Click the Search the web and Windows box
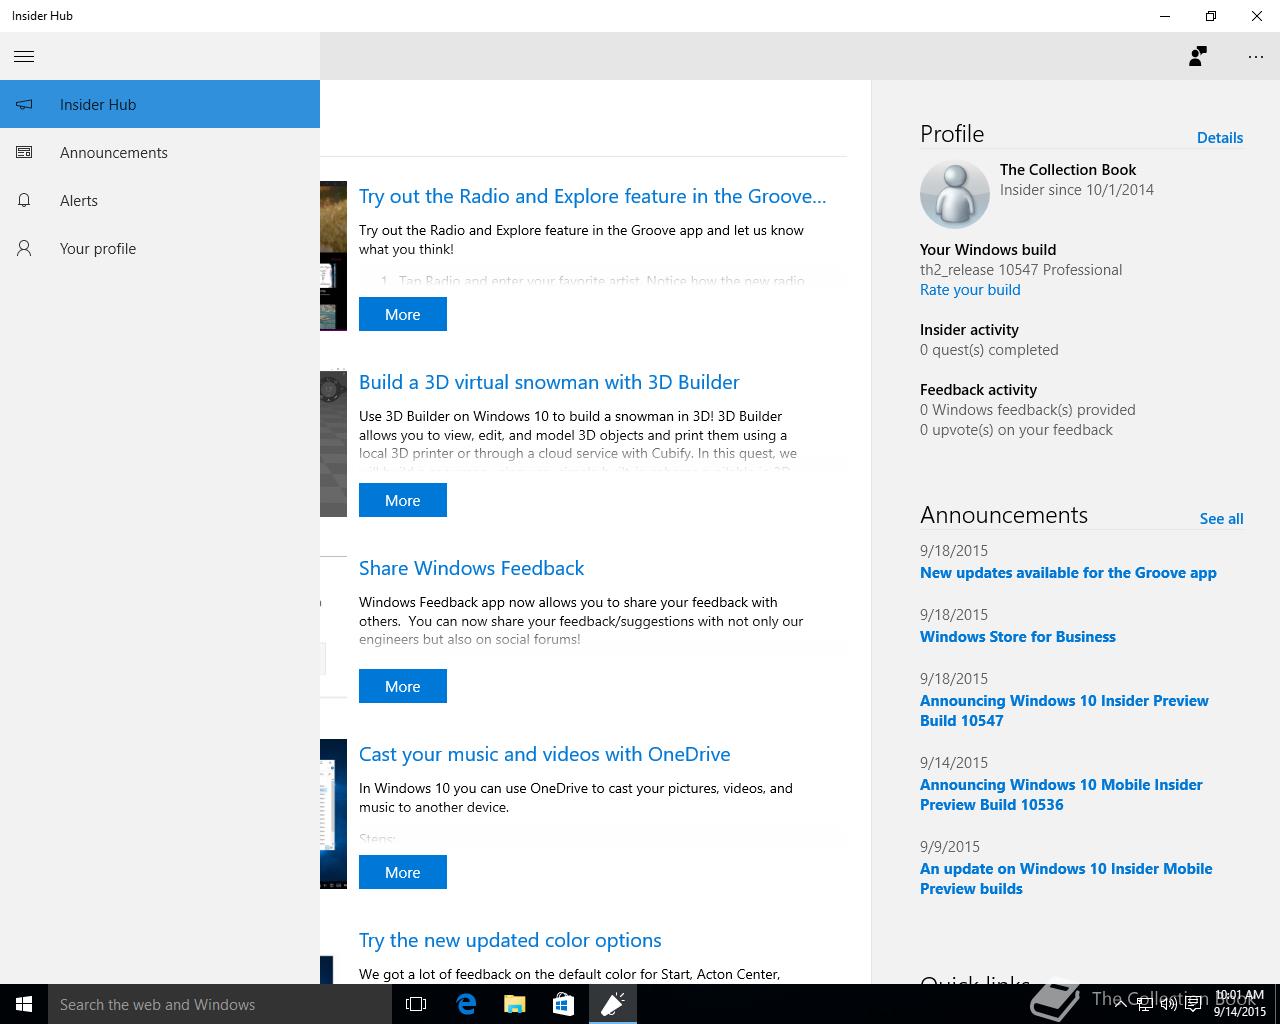 tap(220, 1004)
